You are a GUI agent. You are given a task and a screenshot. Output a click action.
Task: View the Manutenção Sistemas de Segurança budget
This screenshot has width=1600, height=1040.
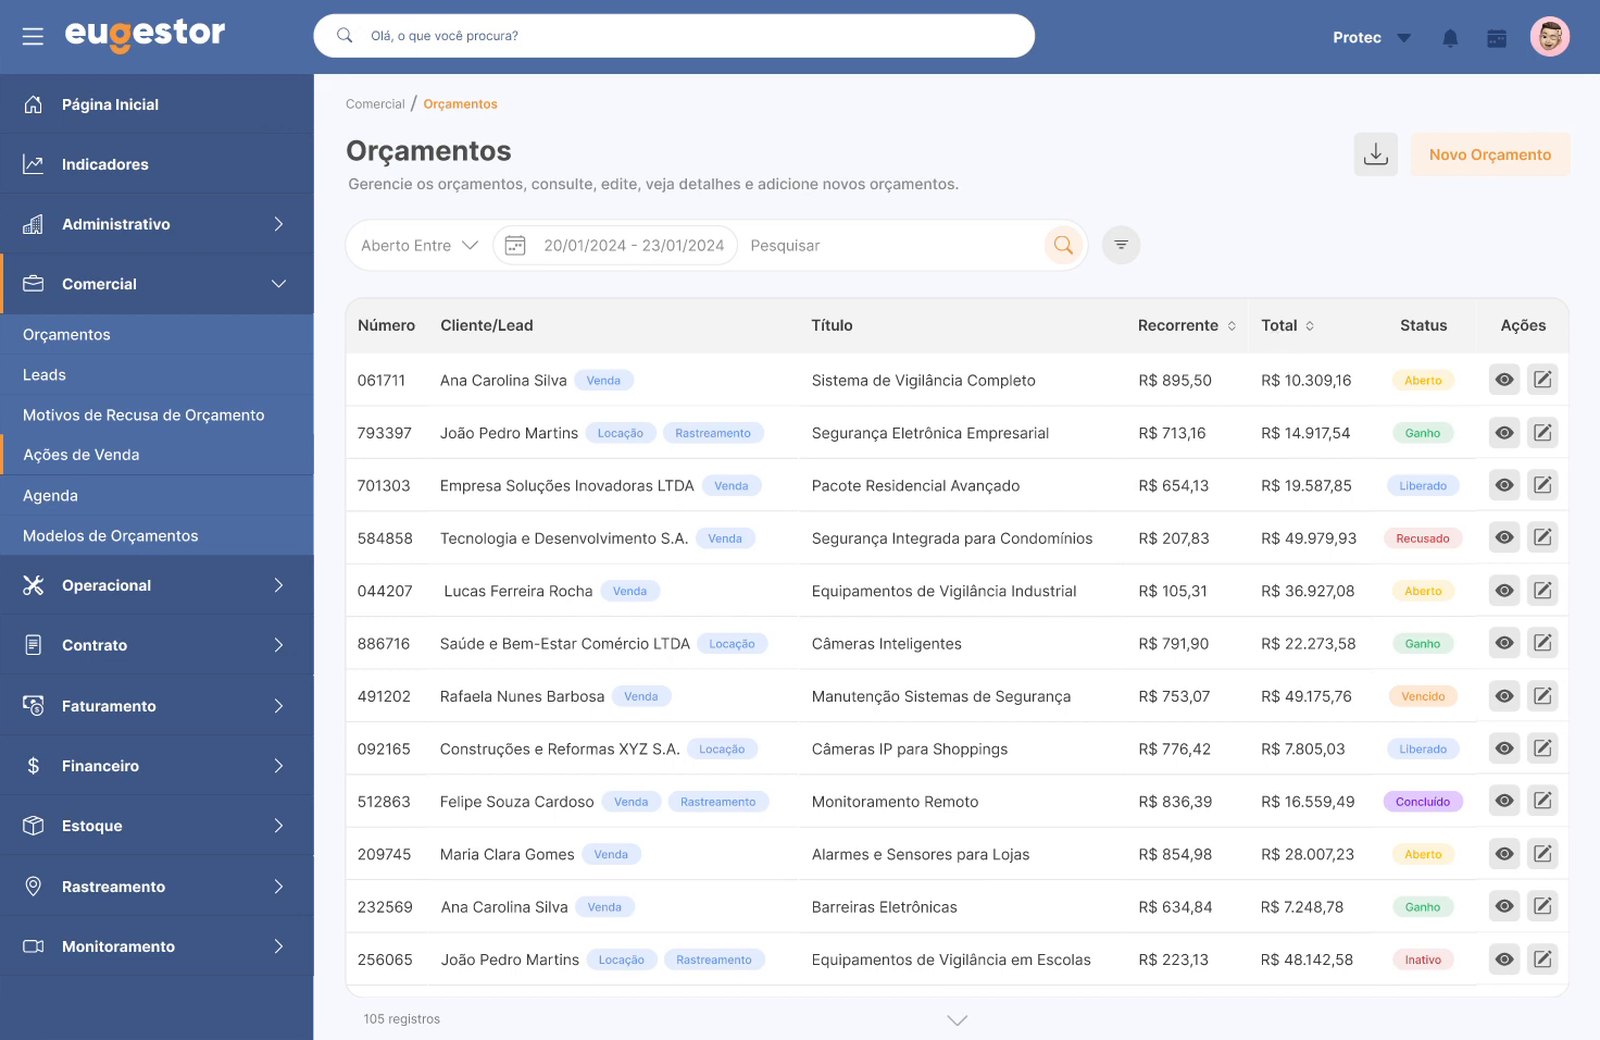pos(1504,696)
